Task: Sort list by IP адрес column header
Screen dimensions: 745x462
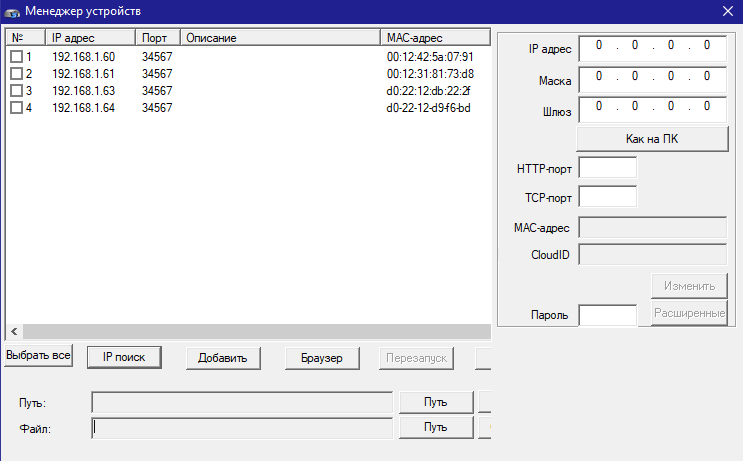Action: click(x=90, y=38)
